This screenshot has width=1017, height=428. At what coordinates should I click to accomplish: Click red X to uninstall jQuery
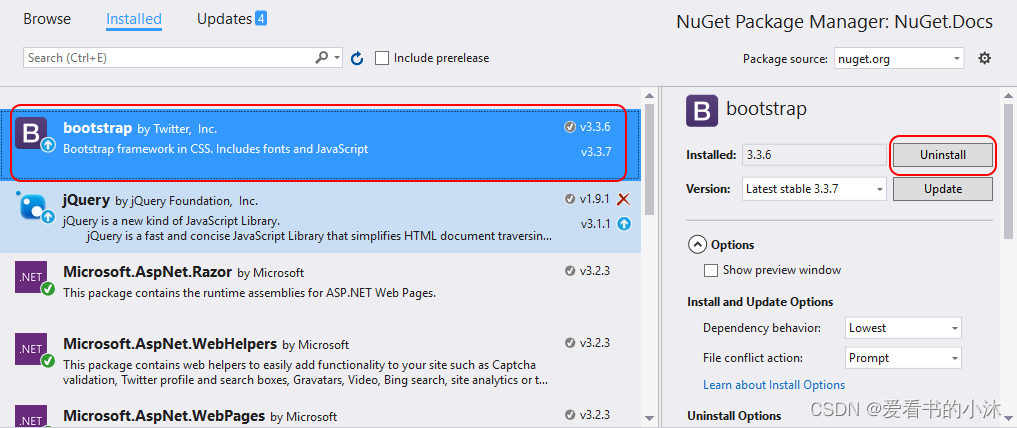[624, 199]
